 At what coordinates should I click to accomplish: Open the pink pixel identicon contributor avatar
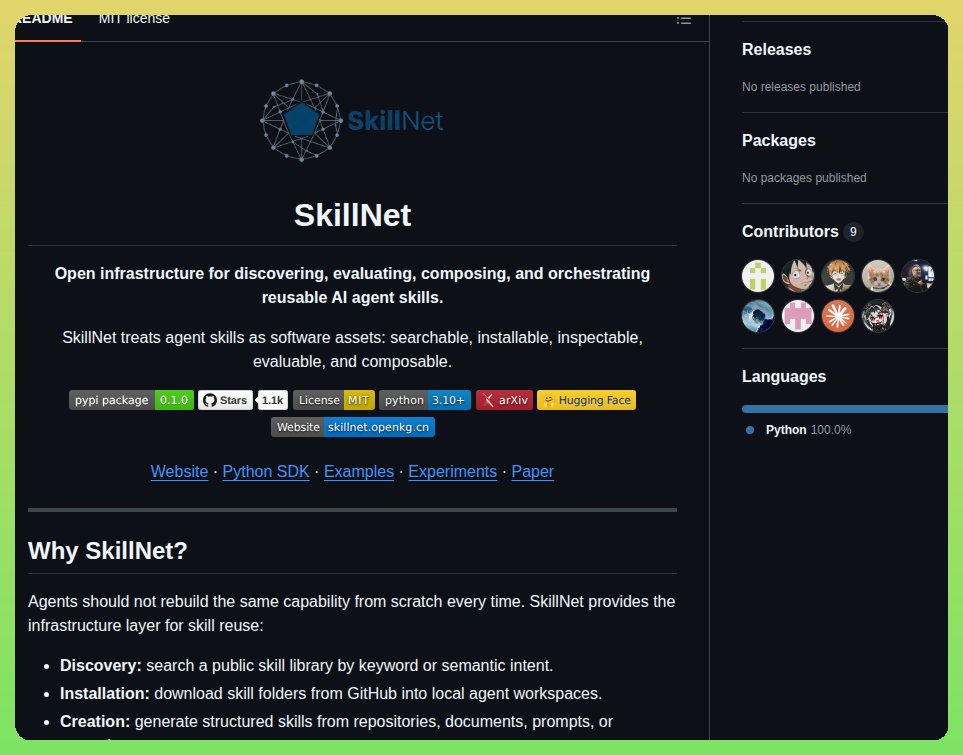(798, 316)
